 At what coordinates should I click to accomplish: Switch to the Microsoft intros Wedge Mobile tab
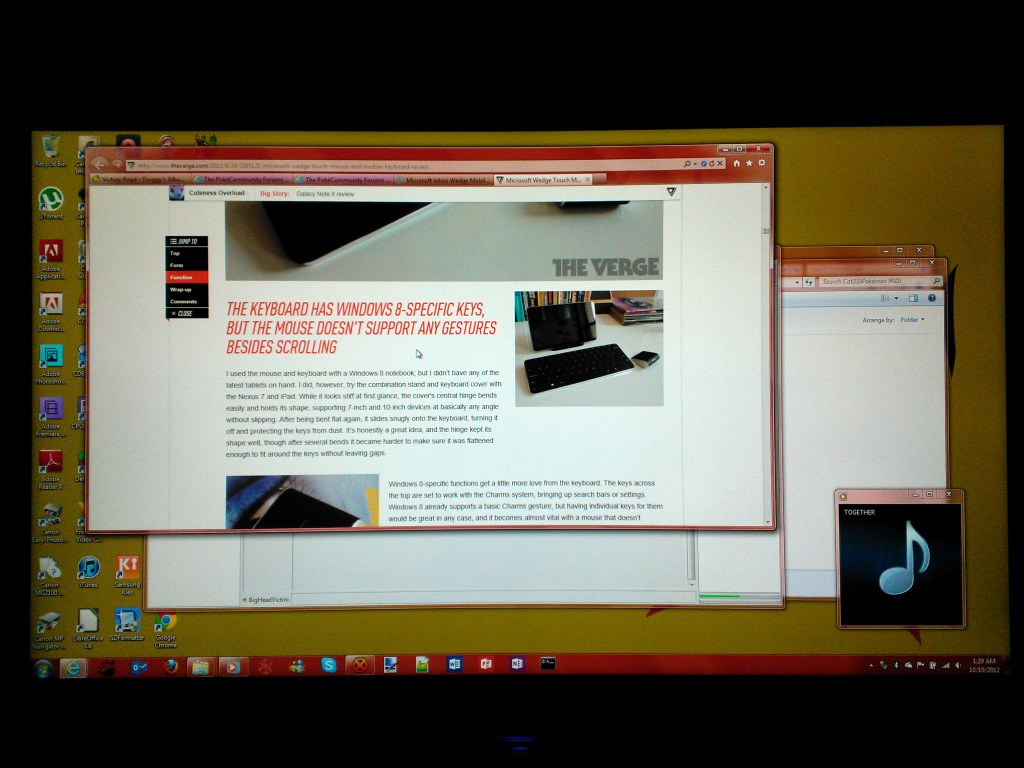click(x=443, y=180)
